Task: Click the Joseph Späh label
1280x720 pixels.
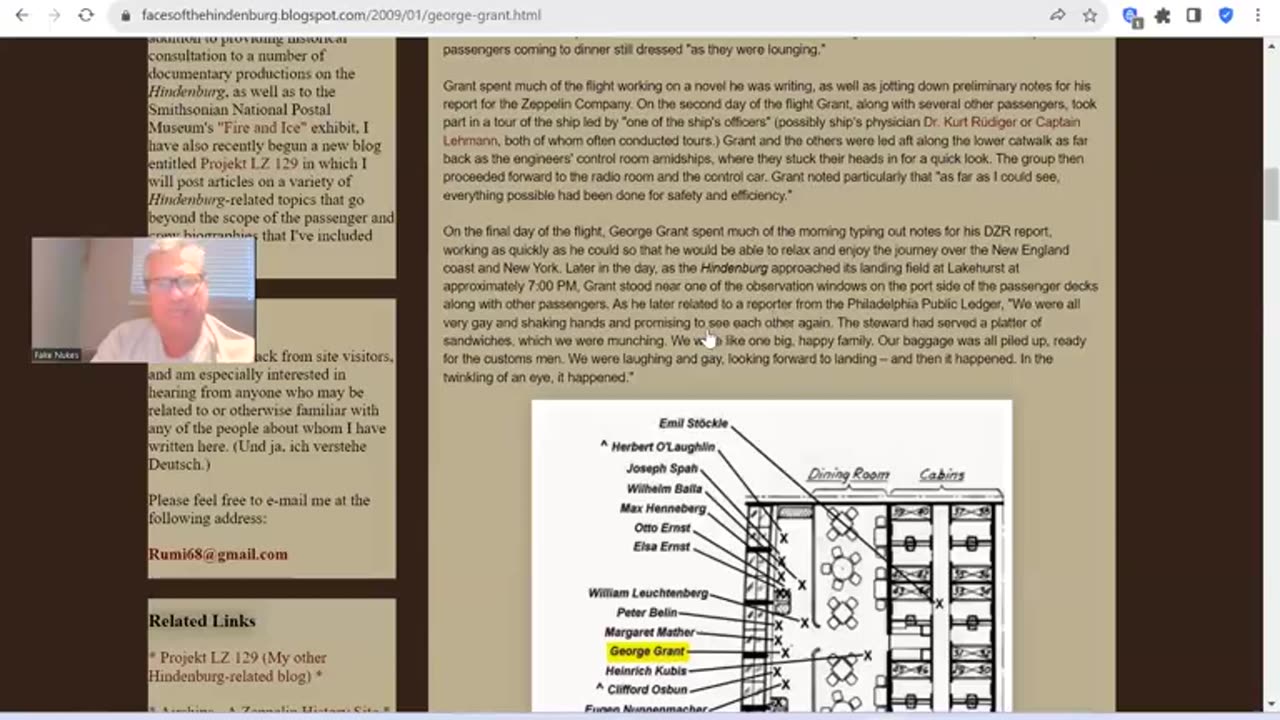Action: coord(661,468)
